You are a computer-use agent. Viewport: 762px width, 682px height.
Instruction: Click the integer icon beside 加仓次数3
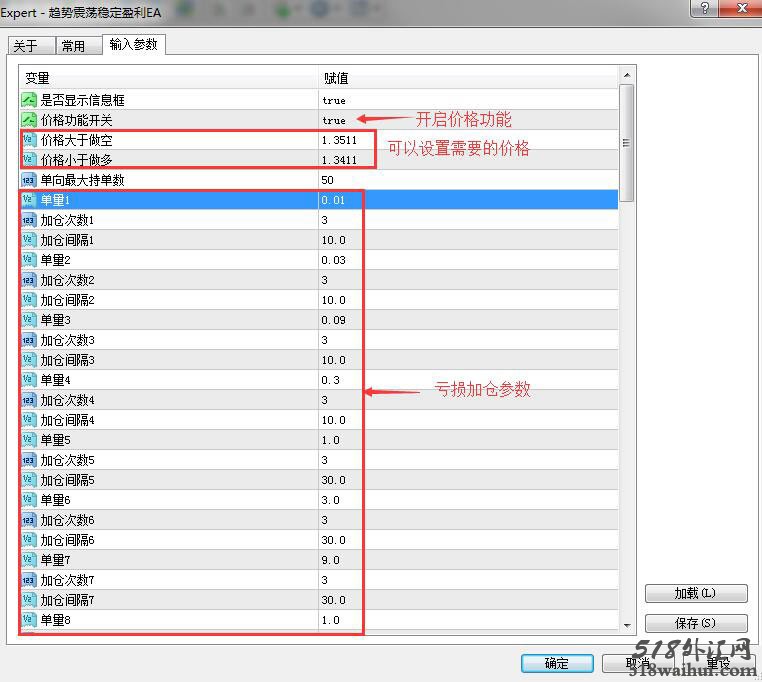29,340
